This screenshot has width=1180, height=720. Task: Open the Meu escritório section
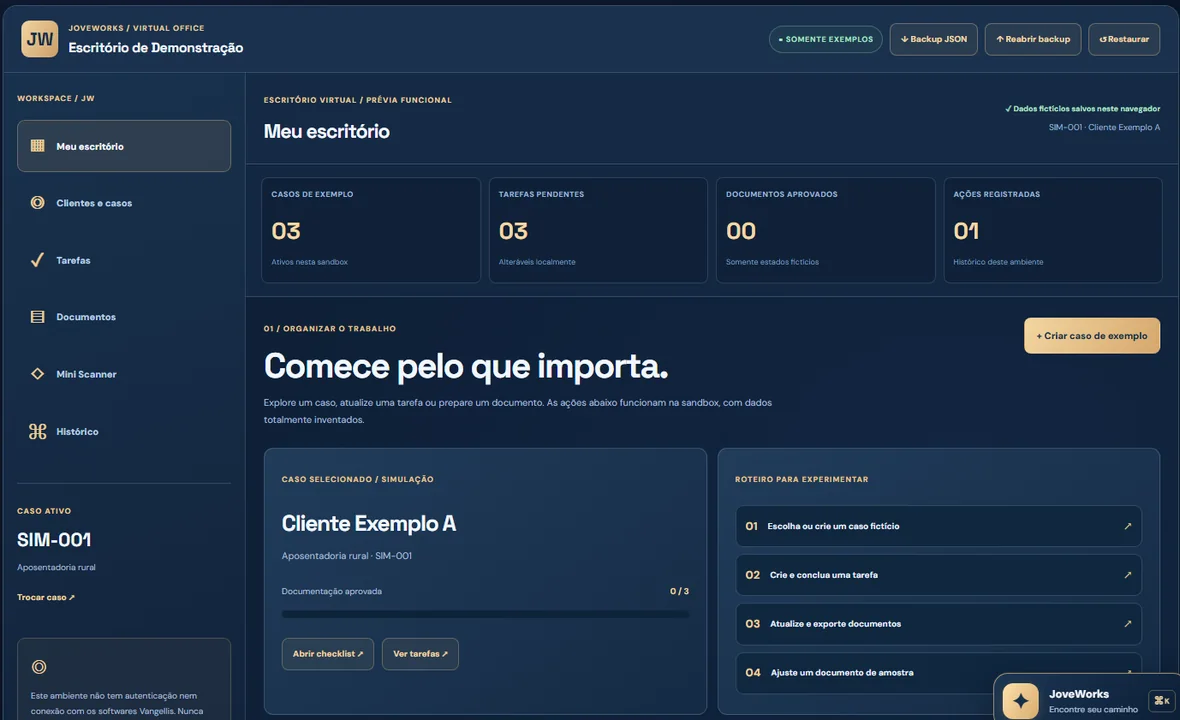point(124,146)
